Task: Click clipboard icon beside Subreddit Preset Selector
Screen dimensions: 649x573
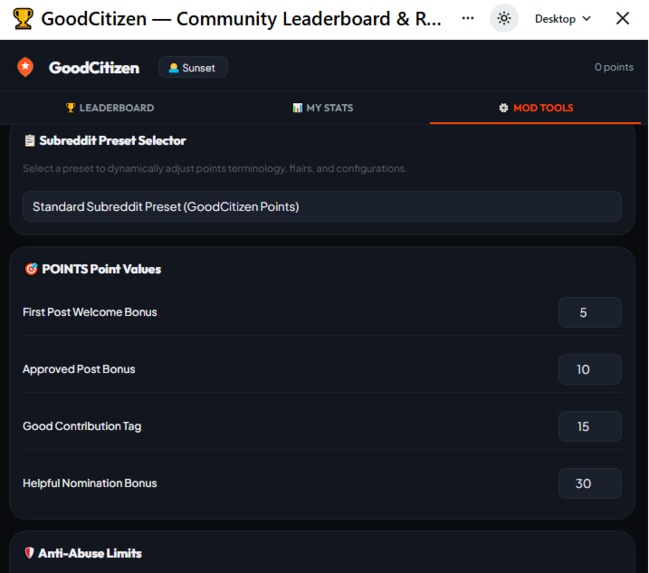Action: tap(29, 141)
